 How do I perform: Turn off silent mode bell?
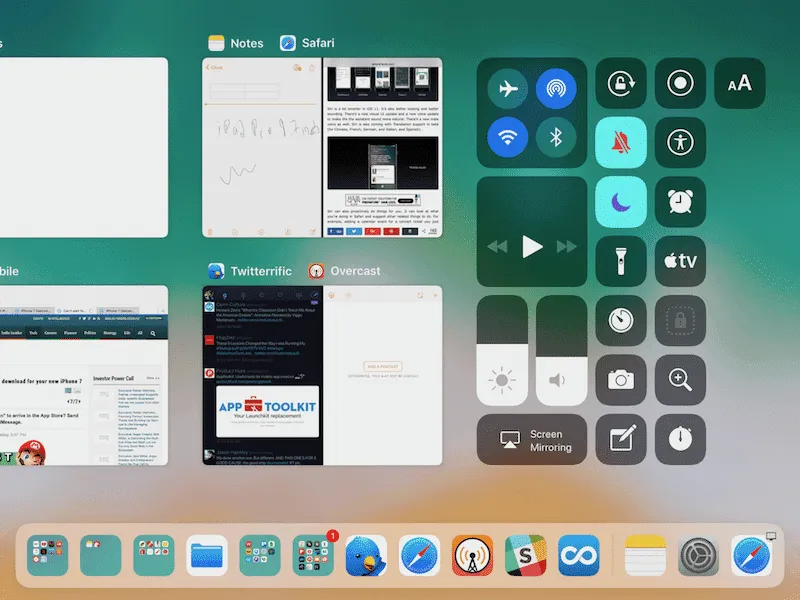(621, 143)
